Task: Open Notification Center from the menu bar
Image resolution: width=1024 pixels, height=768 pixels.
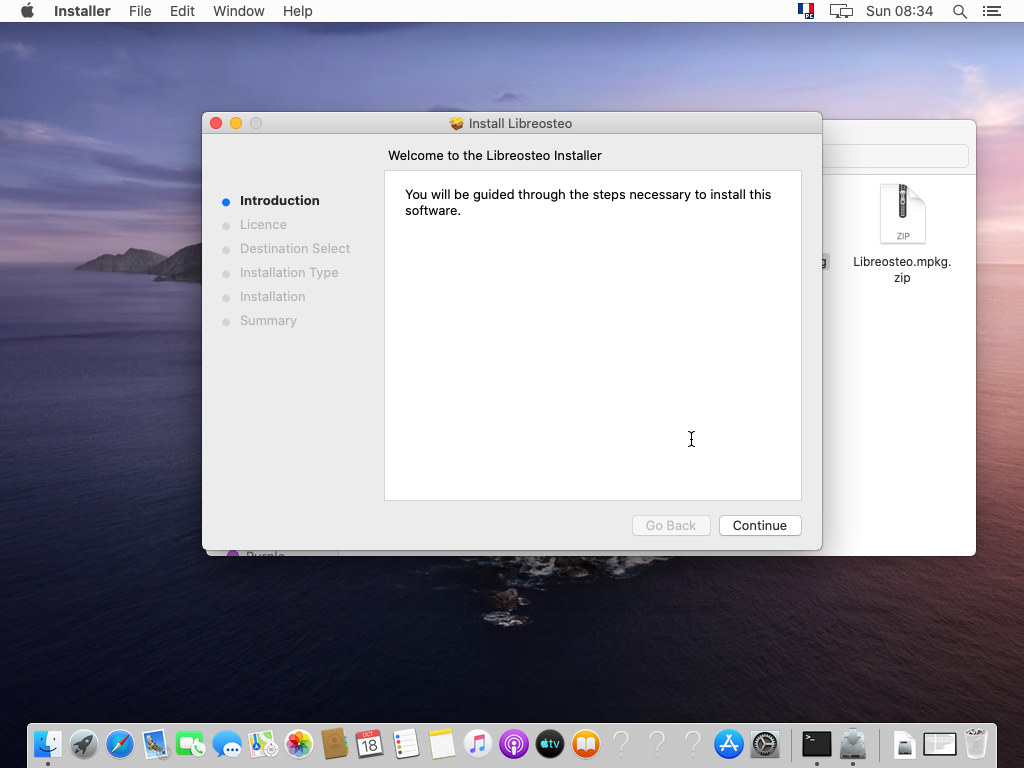Action: click(991, 11)
